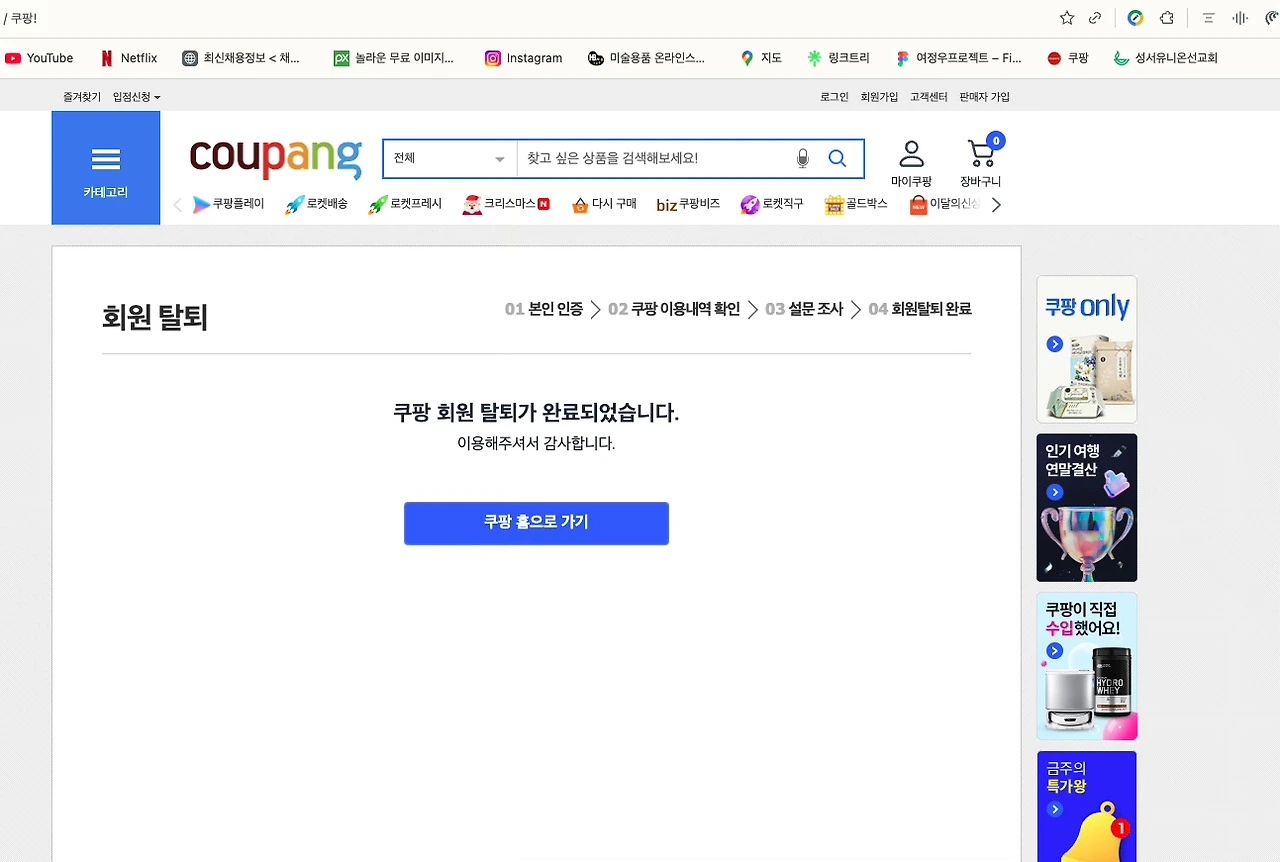
Task: Open the Netflix bookmark
Action: tap(128, 58)
